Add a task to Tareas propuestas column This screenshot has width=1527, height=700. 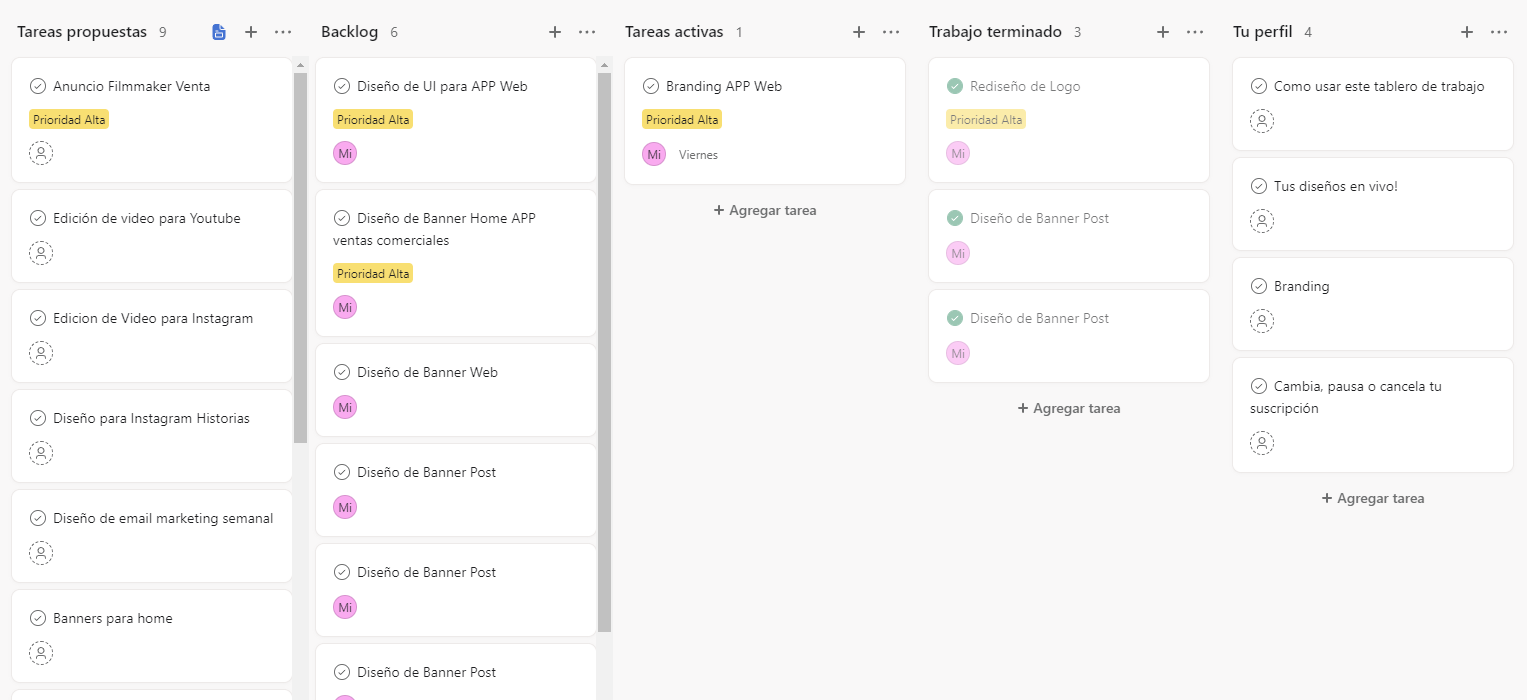click(251, 32)
